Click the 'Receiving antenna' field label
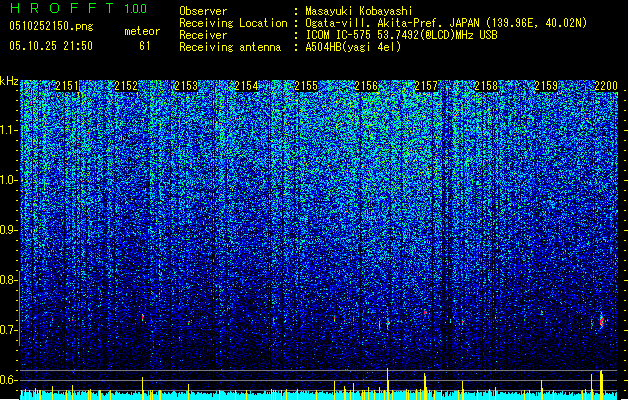The image size is (629, 400). point(230,47)
